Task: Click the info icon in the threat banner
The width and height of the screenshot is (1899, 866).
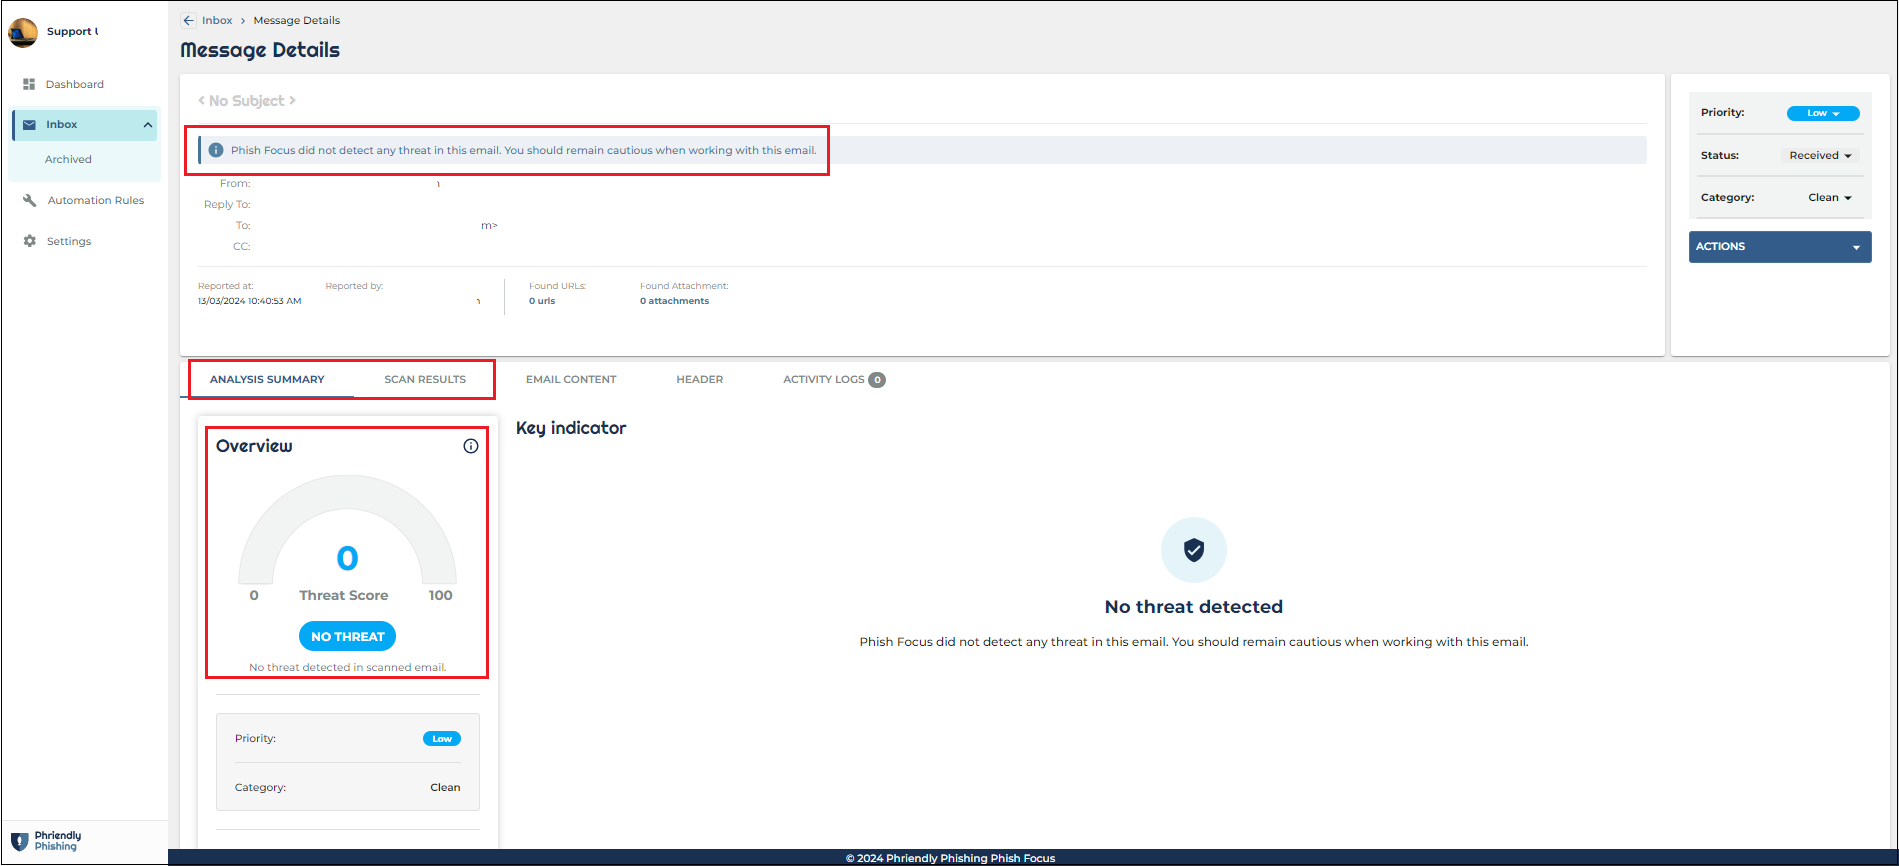Action: (215, 150)
